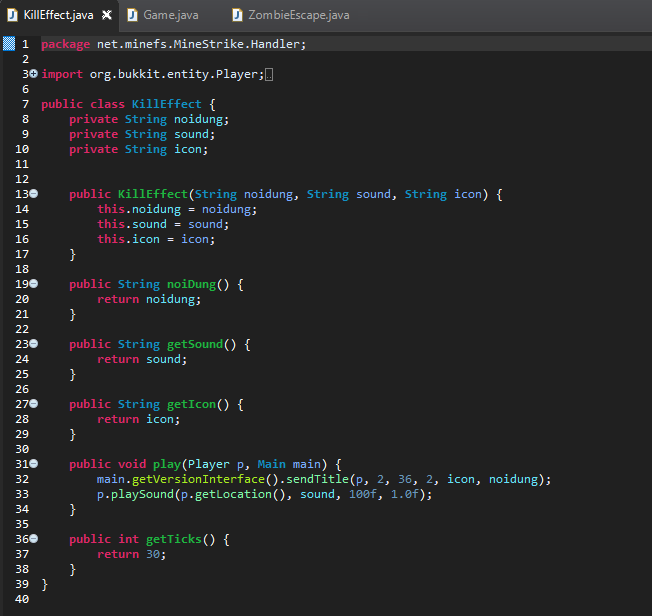
Task: Fold the getIcon method at line 27
Action: coord(33,404)
